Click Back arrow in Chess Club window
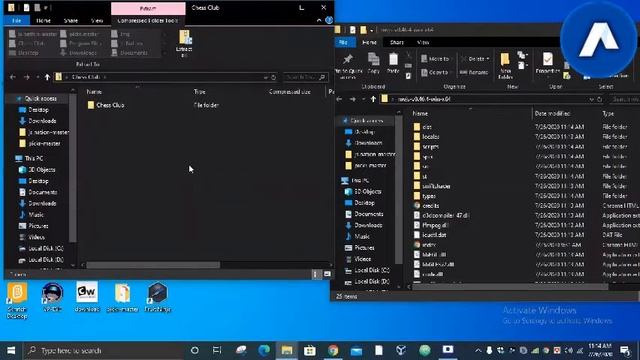 click(13, 77)
